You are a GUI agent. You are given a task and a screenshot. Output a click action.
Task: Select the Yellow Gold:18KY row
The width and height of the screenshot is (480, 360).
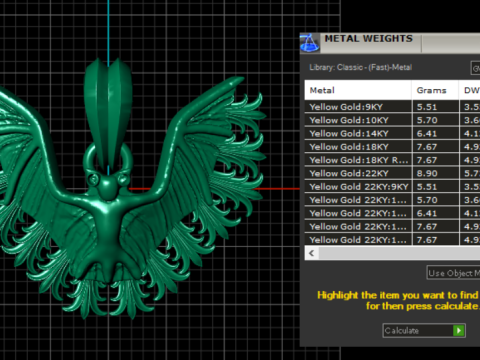pos(392,147)
